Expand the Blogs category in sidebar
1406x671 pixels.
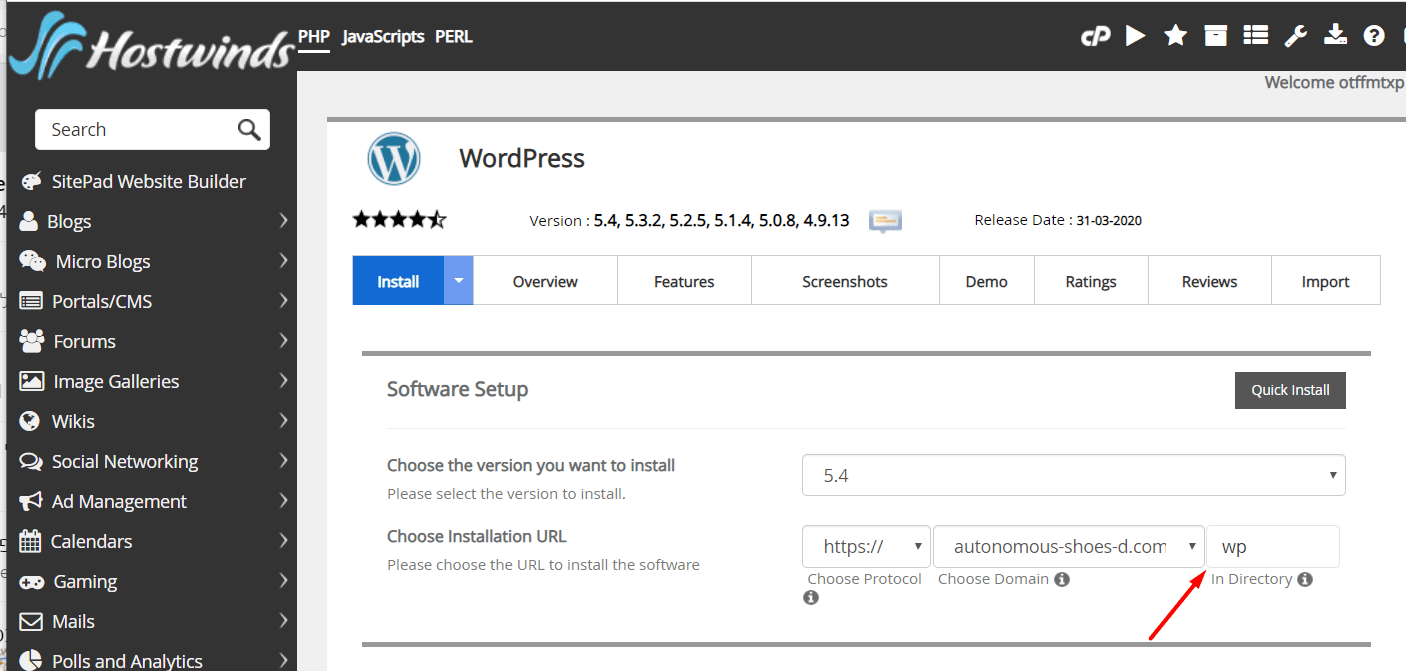pyautogui.click(x=154, y=221)
